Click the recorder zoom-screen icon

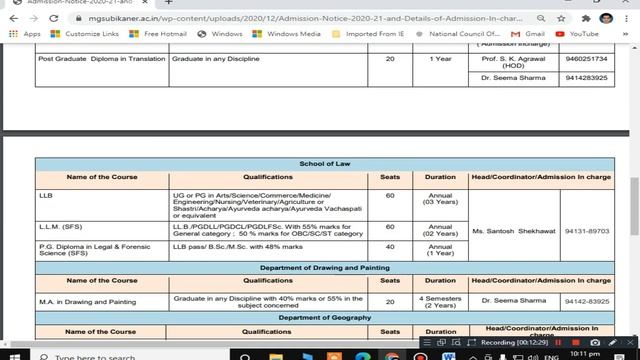point(456,342)
